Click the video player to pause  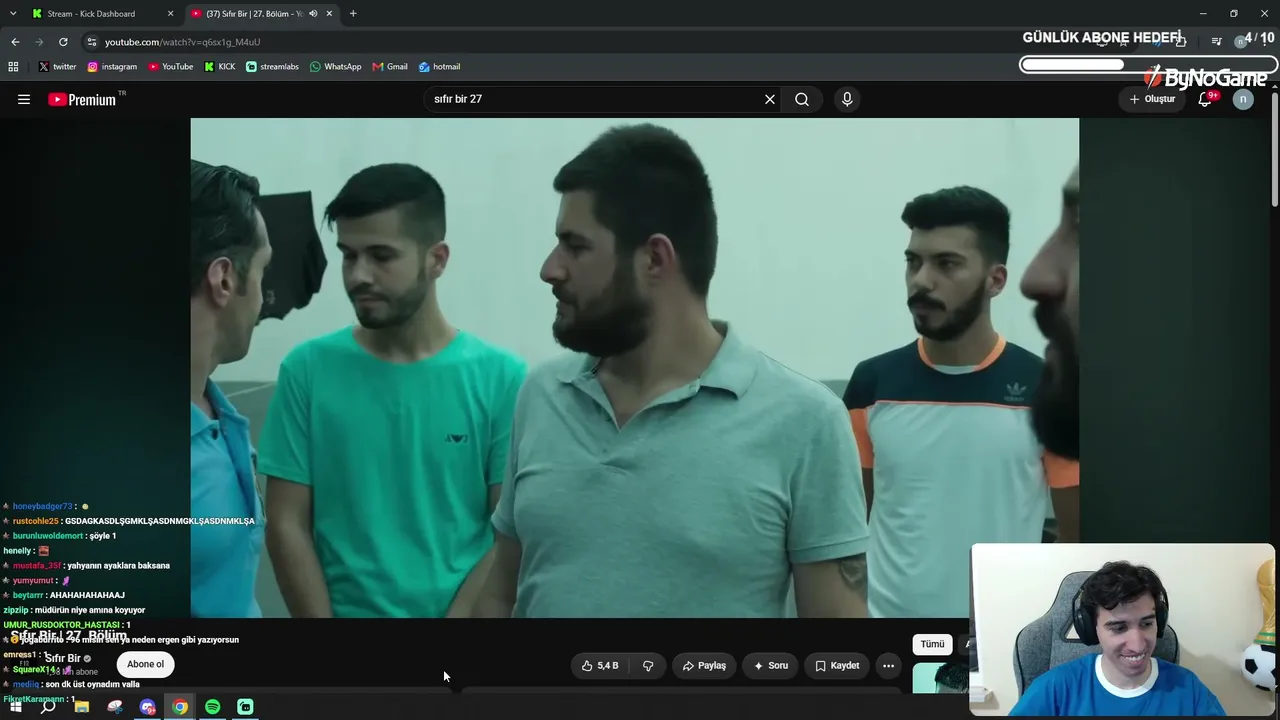coord(634,367)
